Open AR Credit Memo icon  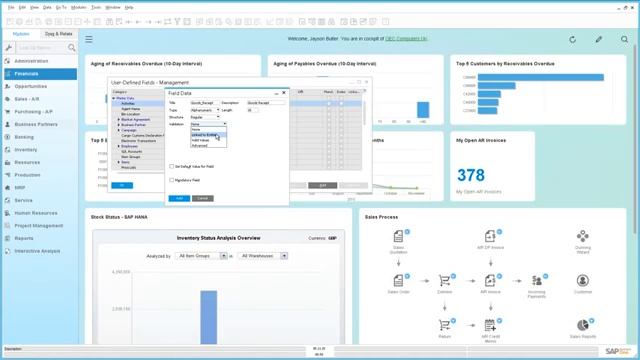[x=490, y=325]
